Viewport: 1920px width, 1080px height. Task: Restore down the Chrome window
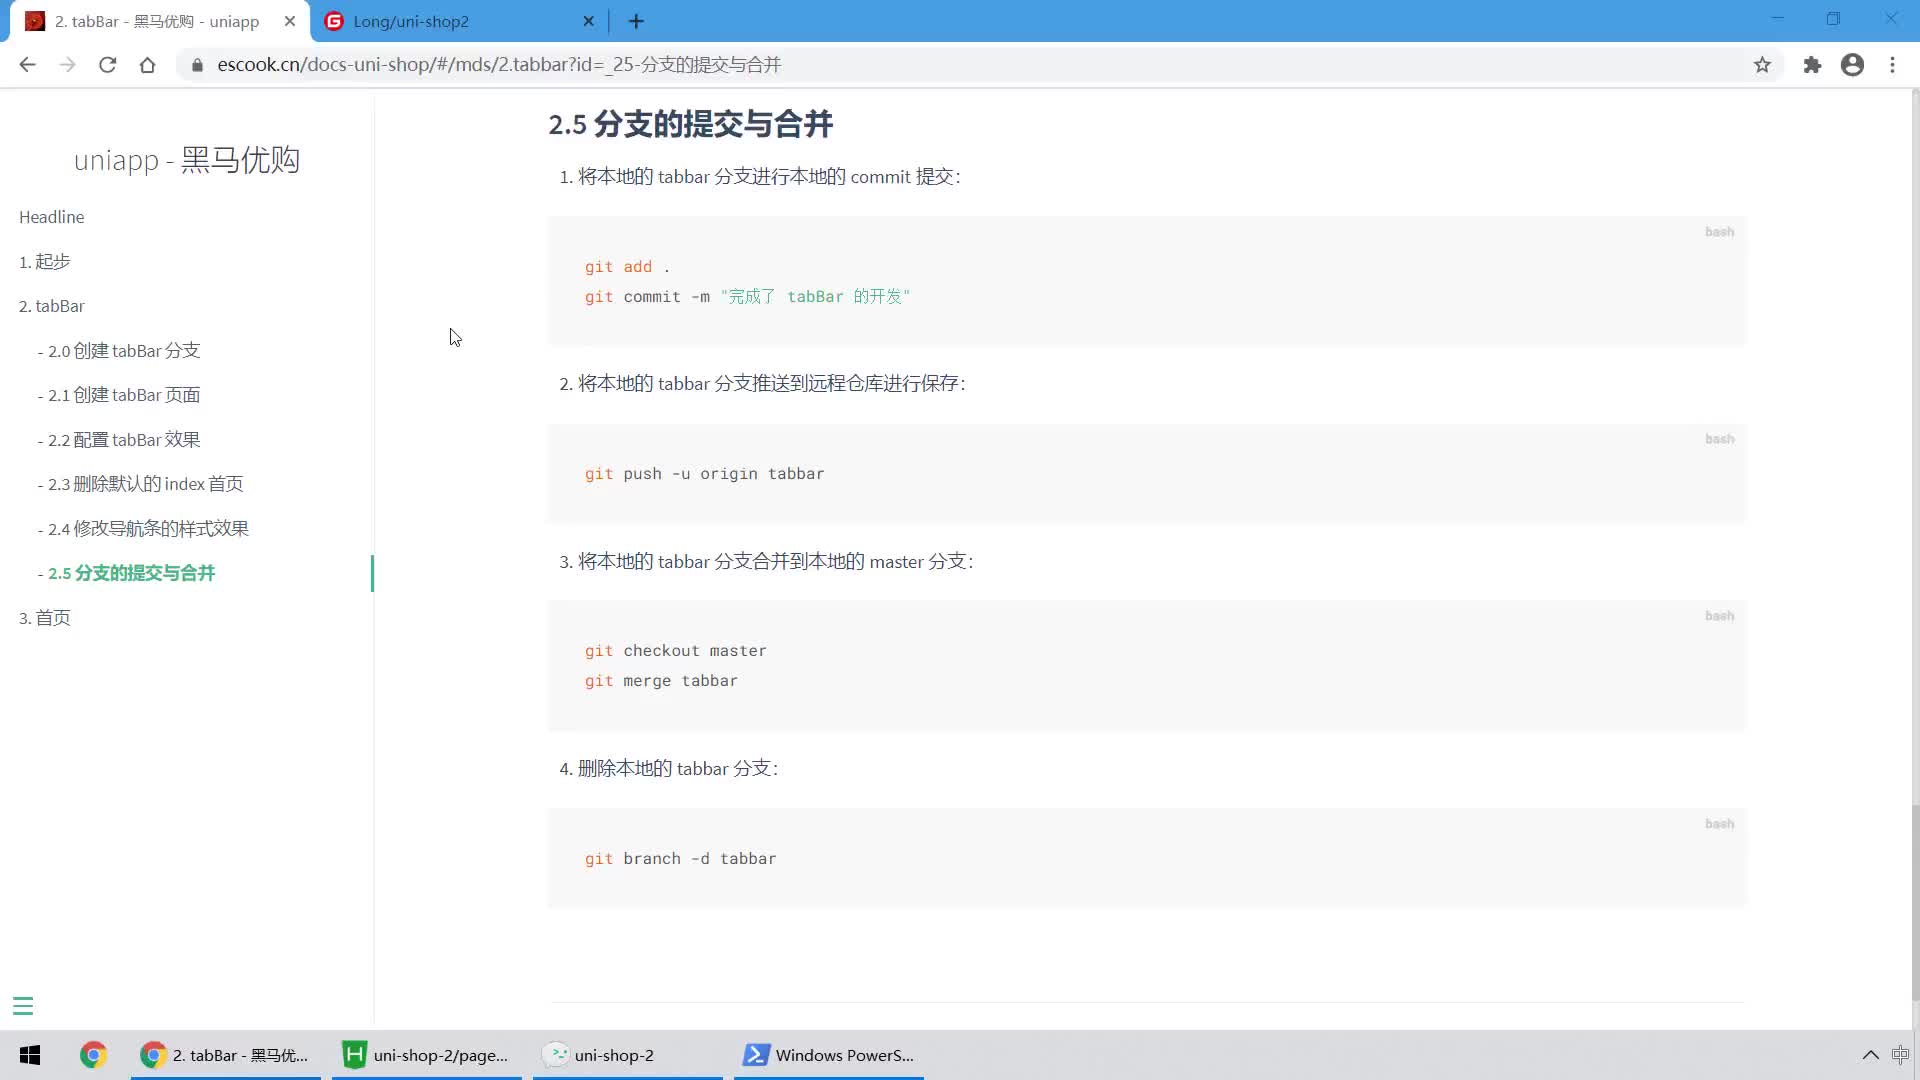1833,19
